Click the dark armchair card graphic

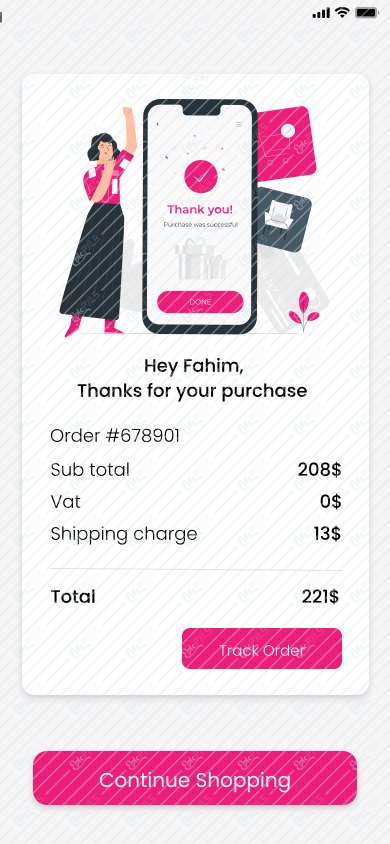pos(283,219)
